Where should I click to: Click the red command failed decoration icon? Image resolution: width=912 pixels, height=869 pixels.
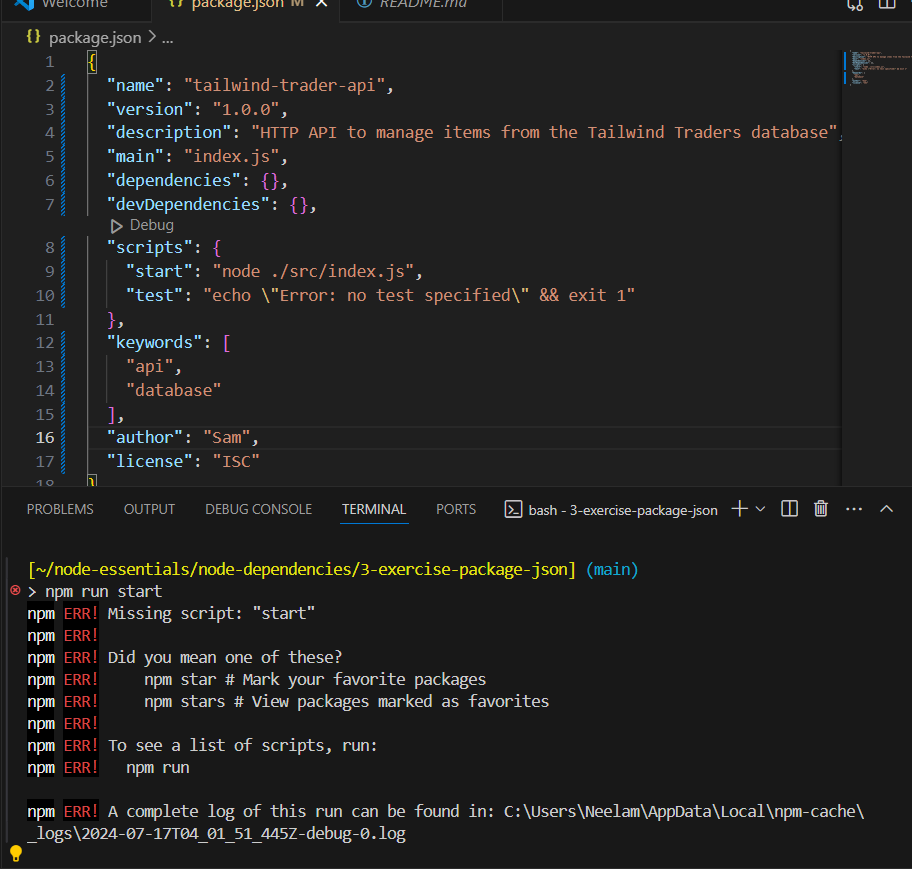[x=15, y=590]
